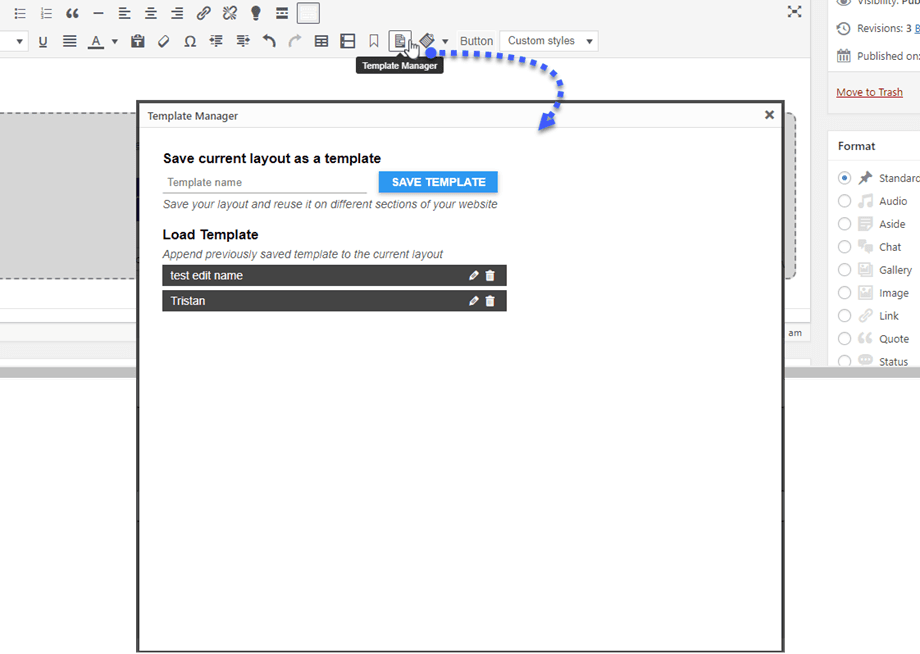This screenshot has height=654, width=920.
Task: Click the Move to Trash link
Action: tap(869, 92)
